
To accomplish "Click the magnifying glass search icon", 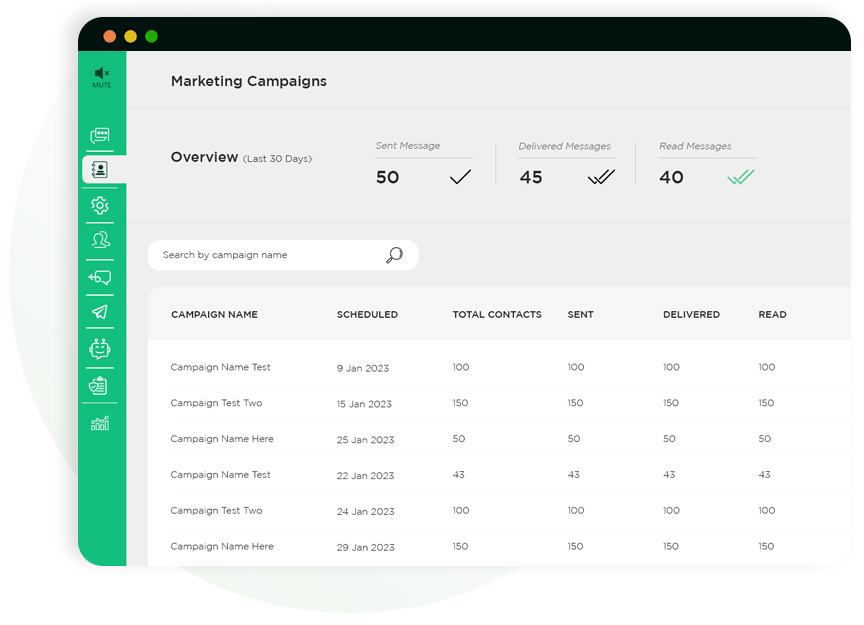I will click(395, 255).
